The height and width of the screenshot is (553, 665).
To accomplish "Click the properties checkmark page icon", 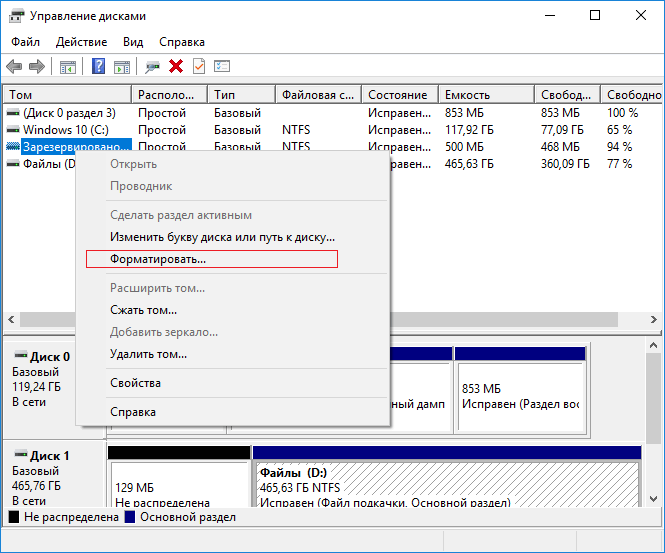I will pos(199,67).
